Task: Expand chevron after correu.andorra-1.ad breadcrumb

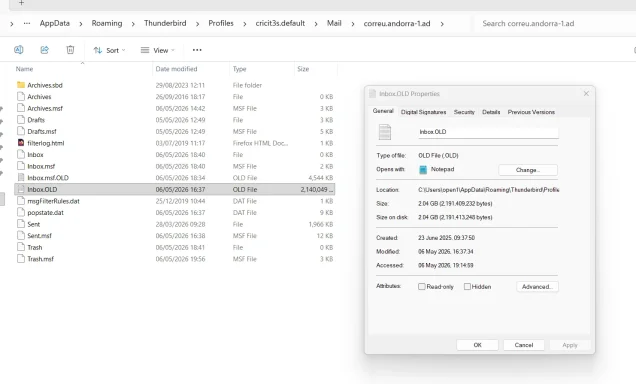Action: tap(442, 24)
